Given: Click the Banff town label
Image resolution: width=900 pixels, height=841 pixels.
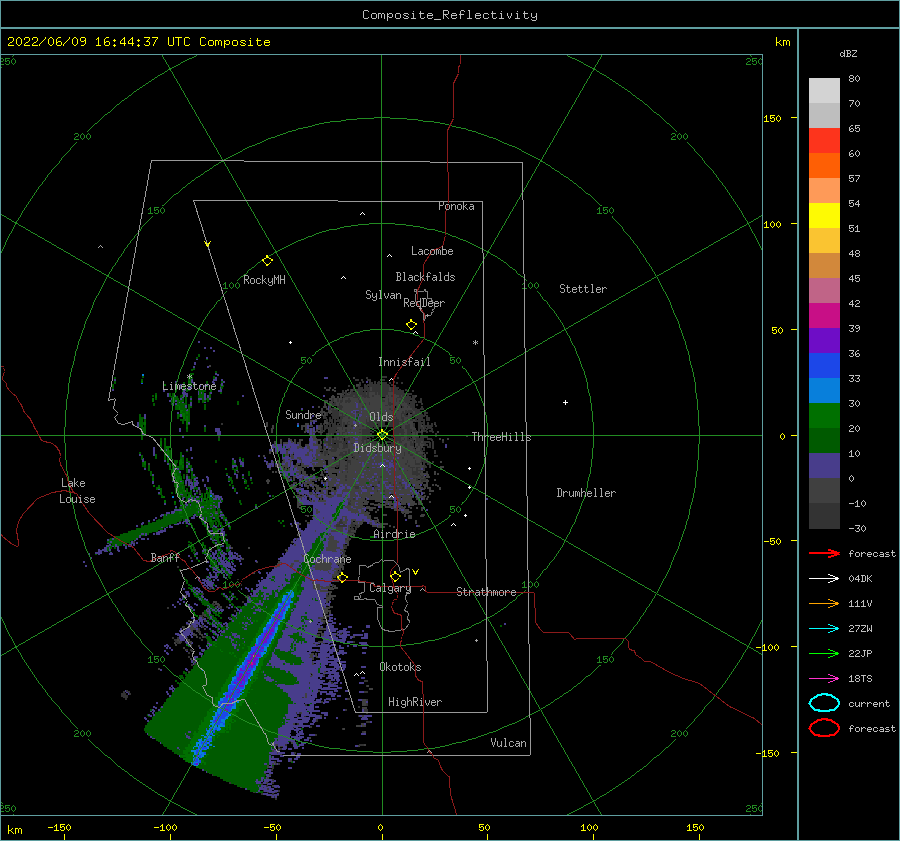Looking at the screenshot, I should [x=165, y=558].
